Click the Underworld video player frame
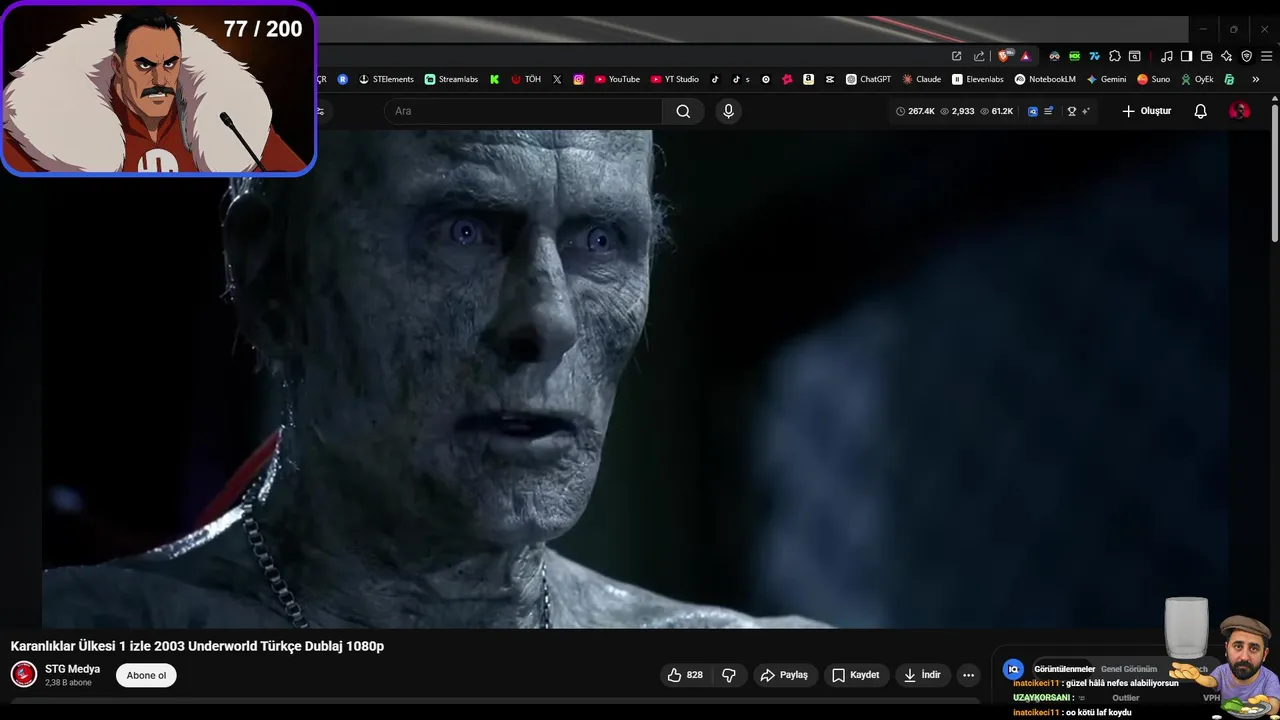Screen dimensions: 1280x720 pyautogui.click(x=635, y=380)
